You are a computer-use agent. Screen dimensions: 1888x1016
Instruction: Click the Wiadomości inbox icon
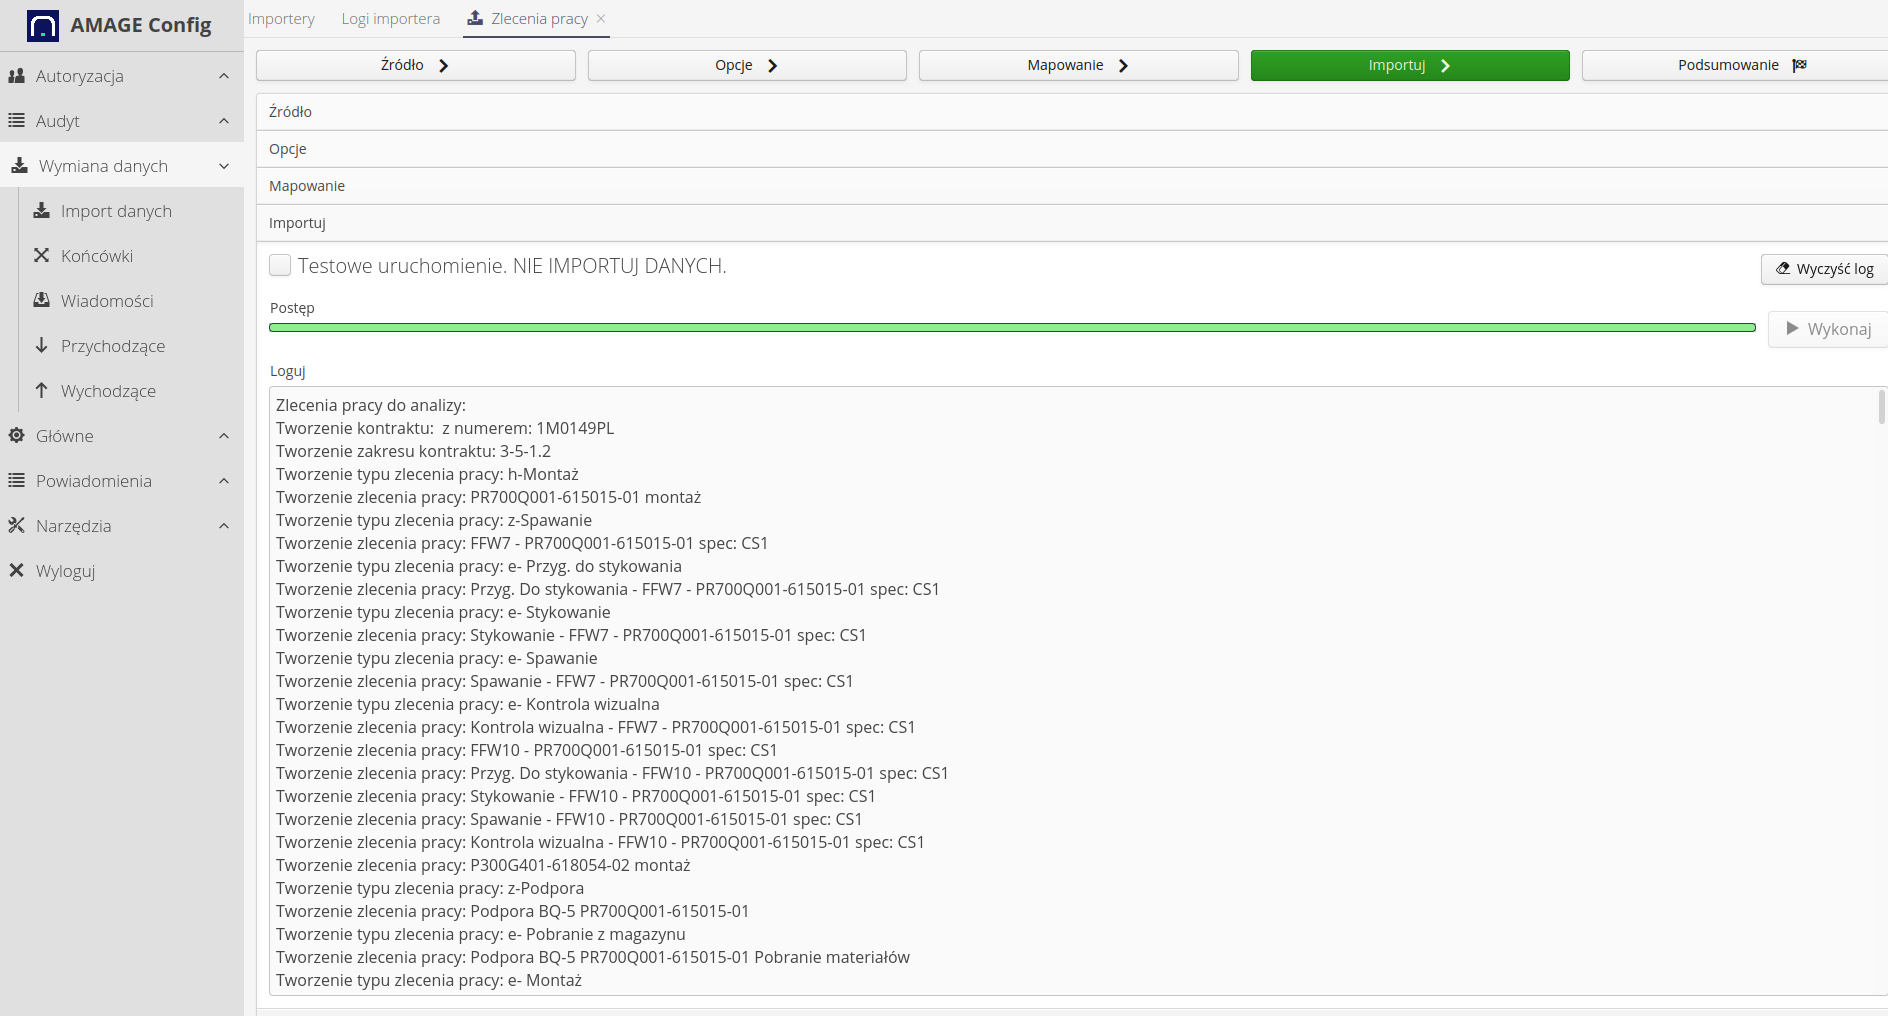pyautogui.click(x=41, y=301)
